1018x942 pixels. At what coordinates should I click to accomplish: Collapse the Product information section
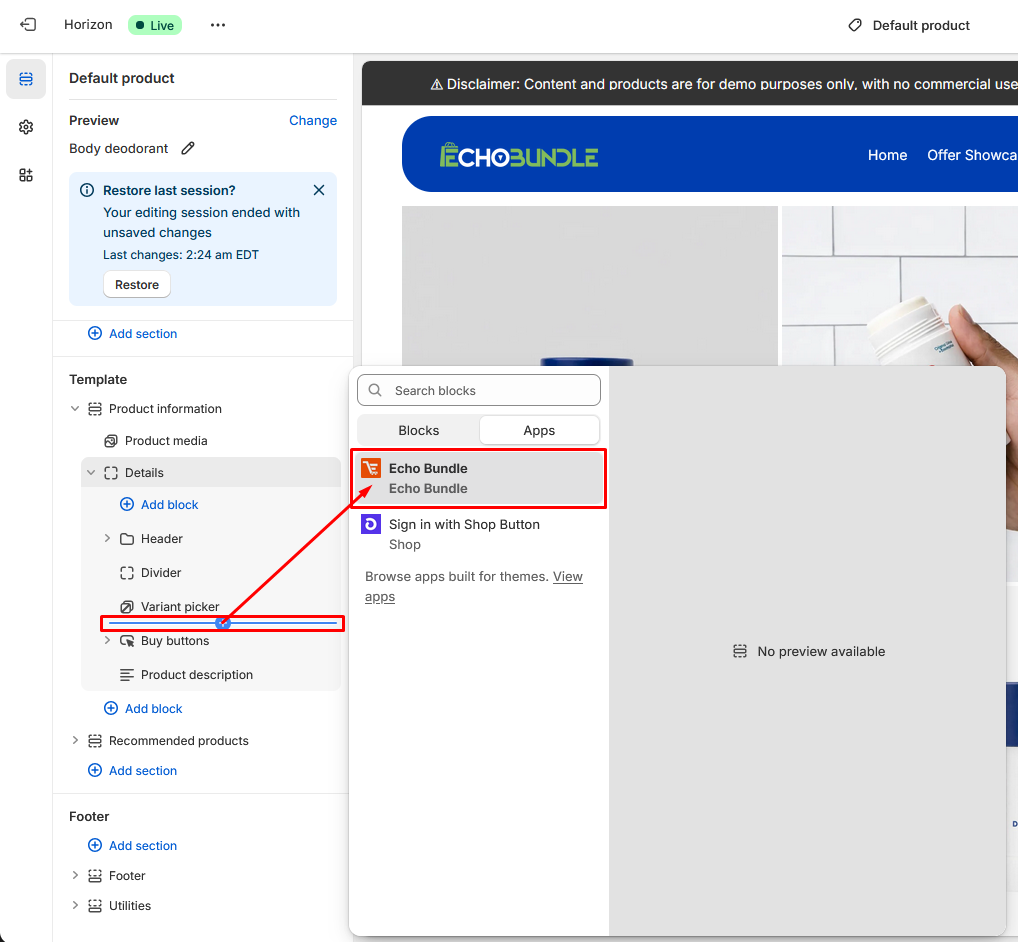pos(75,409)
